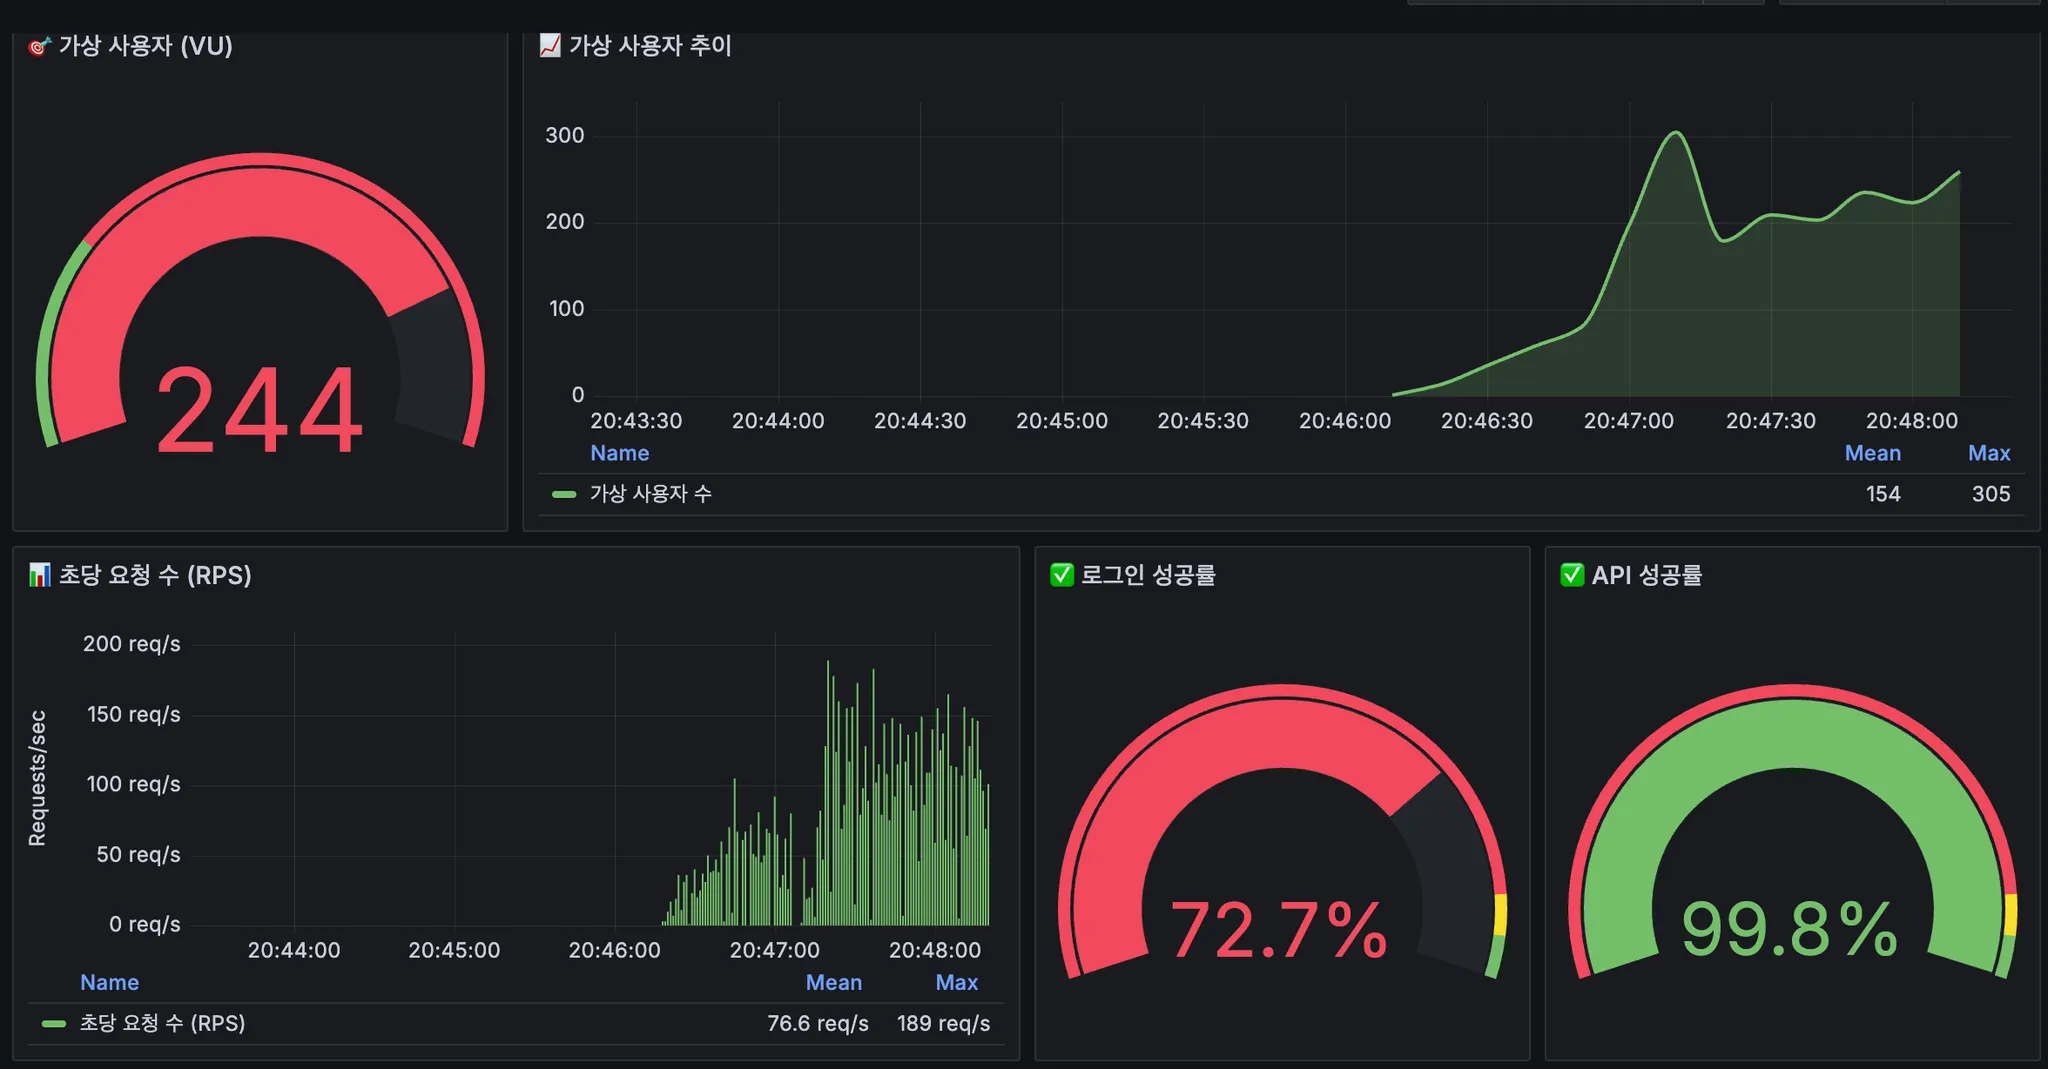
Task: Click the 300 y-axis label on virtual user chart
Action: [565, 136]
